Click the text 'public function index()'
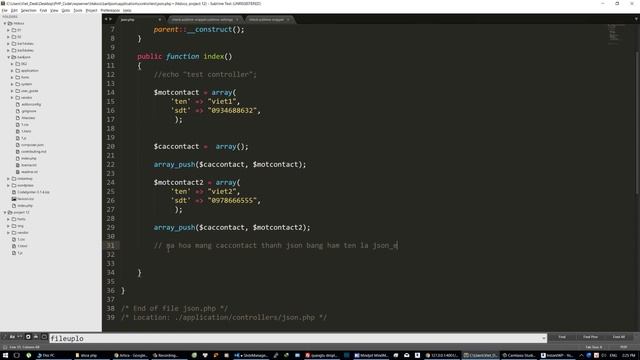 [x=184, y=56]
